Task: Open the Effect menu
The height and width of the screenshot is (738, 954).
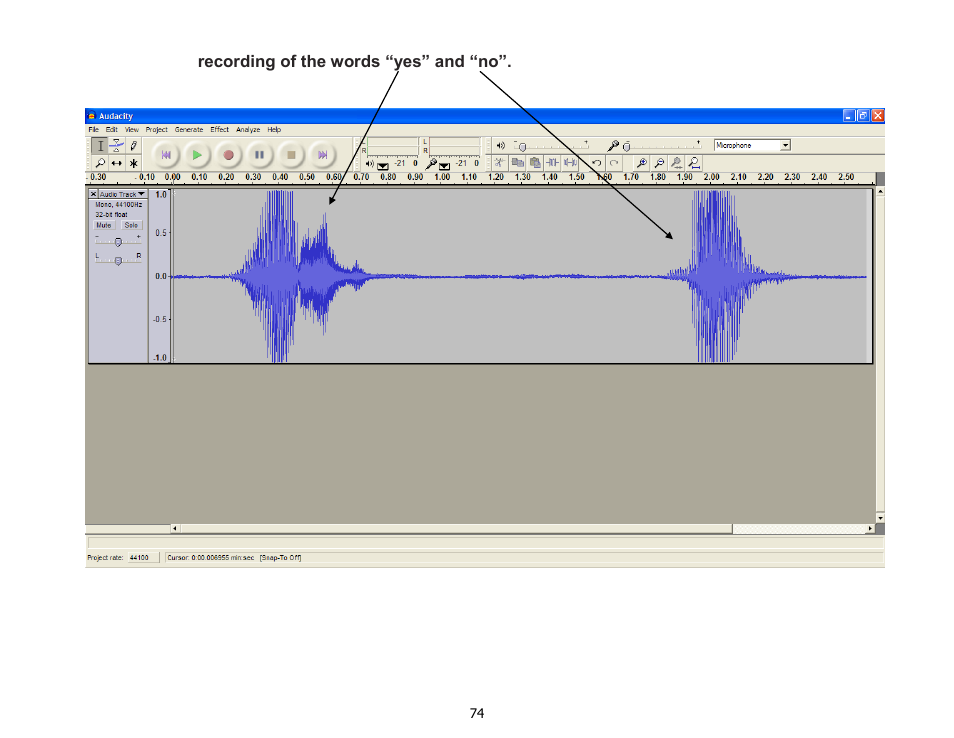Action: click(x=220, y=130)
